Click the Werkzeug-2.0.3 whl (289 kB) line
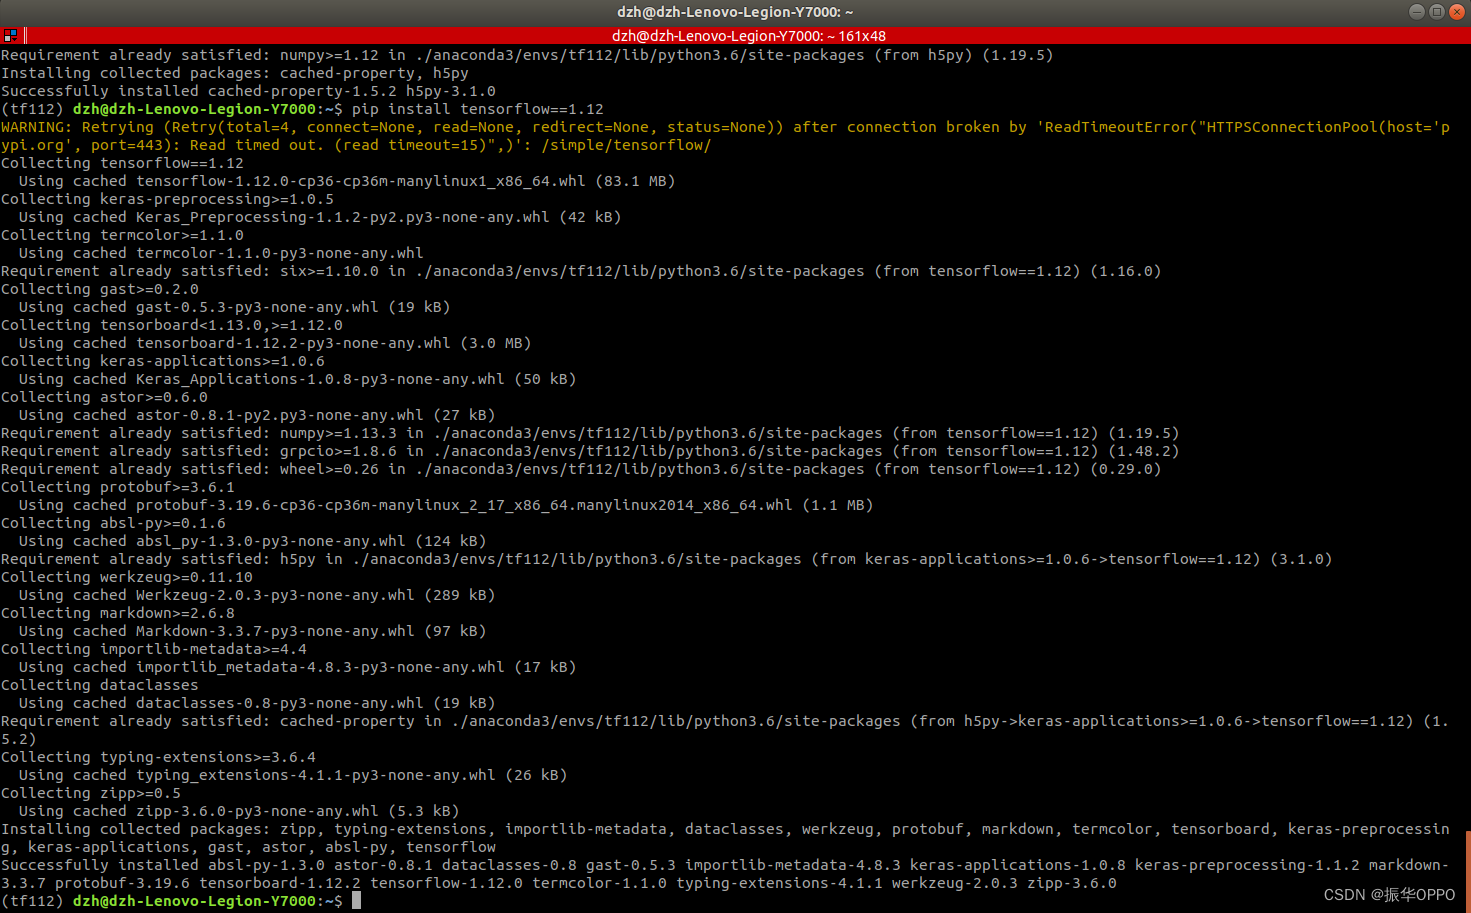This screenshot has width=1471, height=913. pos(257,595)
